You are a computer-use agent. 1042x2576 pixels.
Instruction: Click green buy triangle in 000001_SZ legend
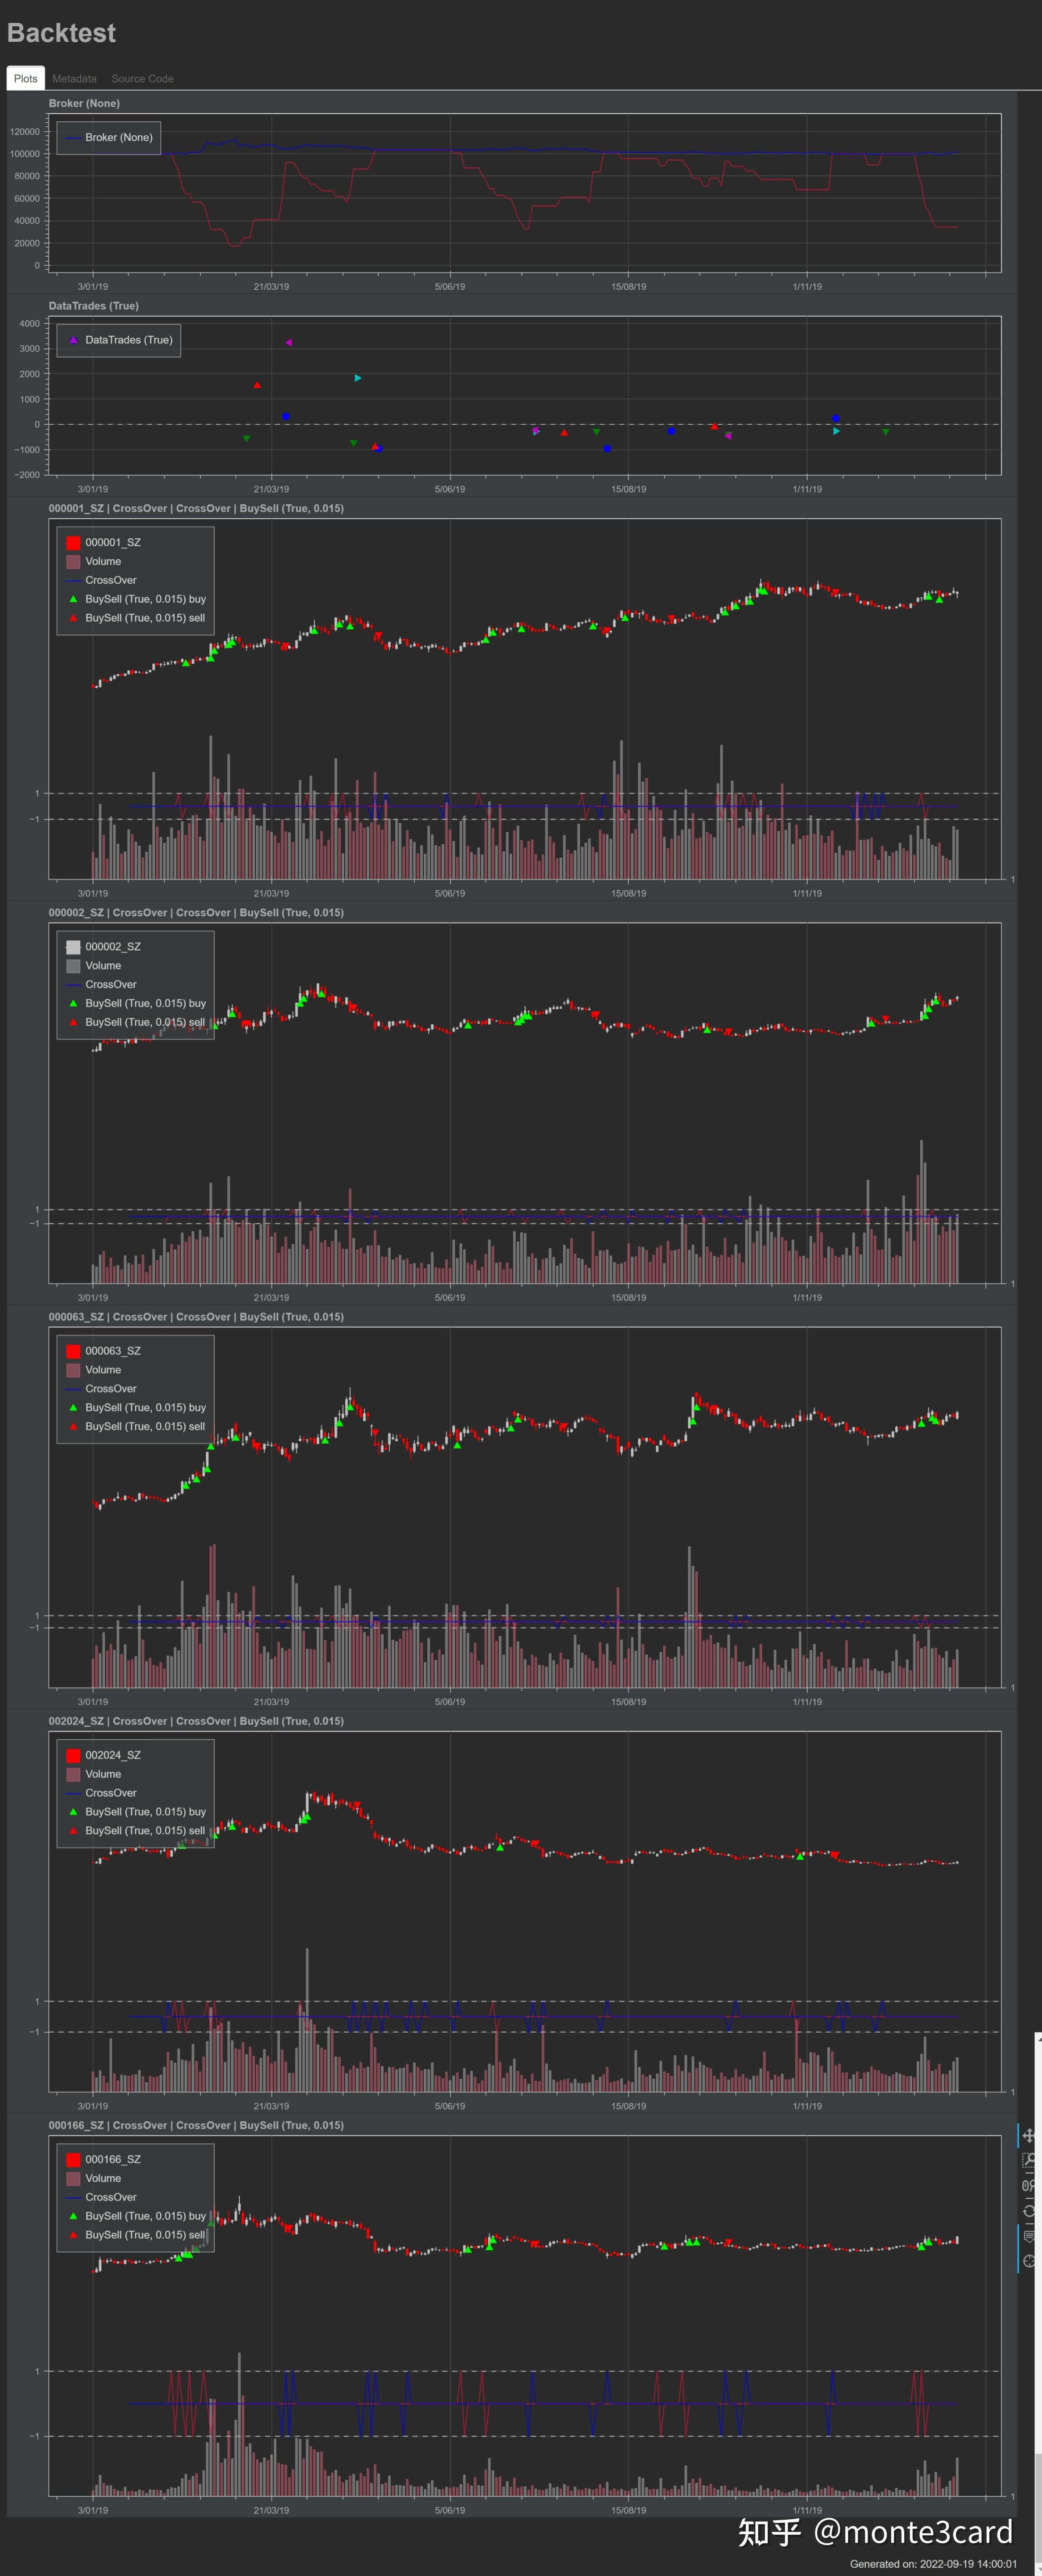[x=73, y=599]
